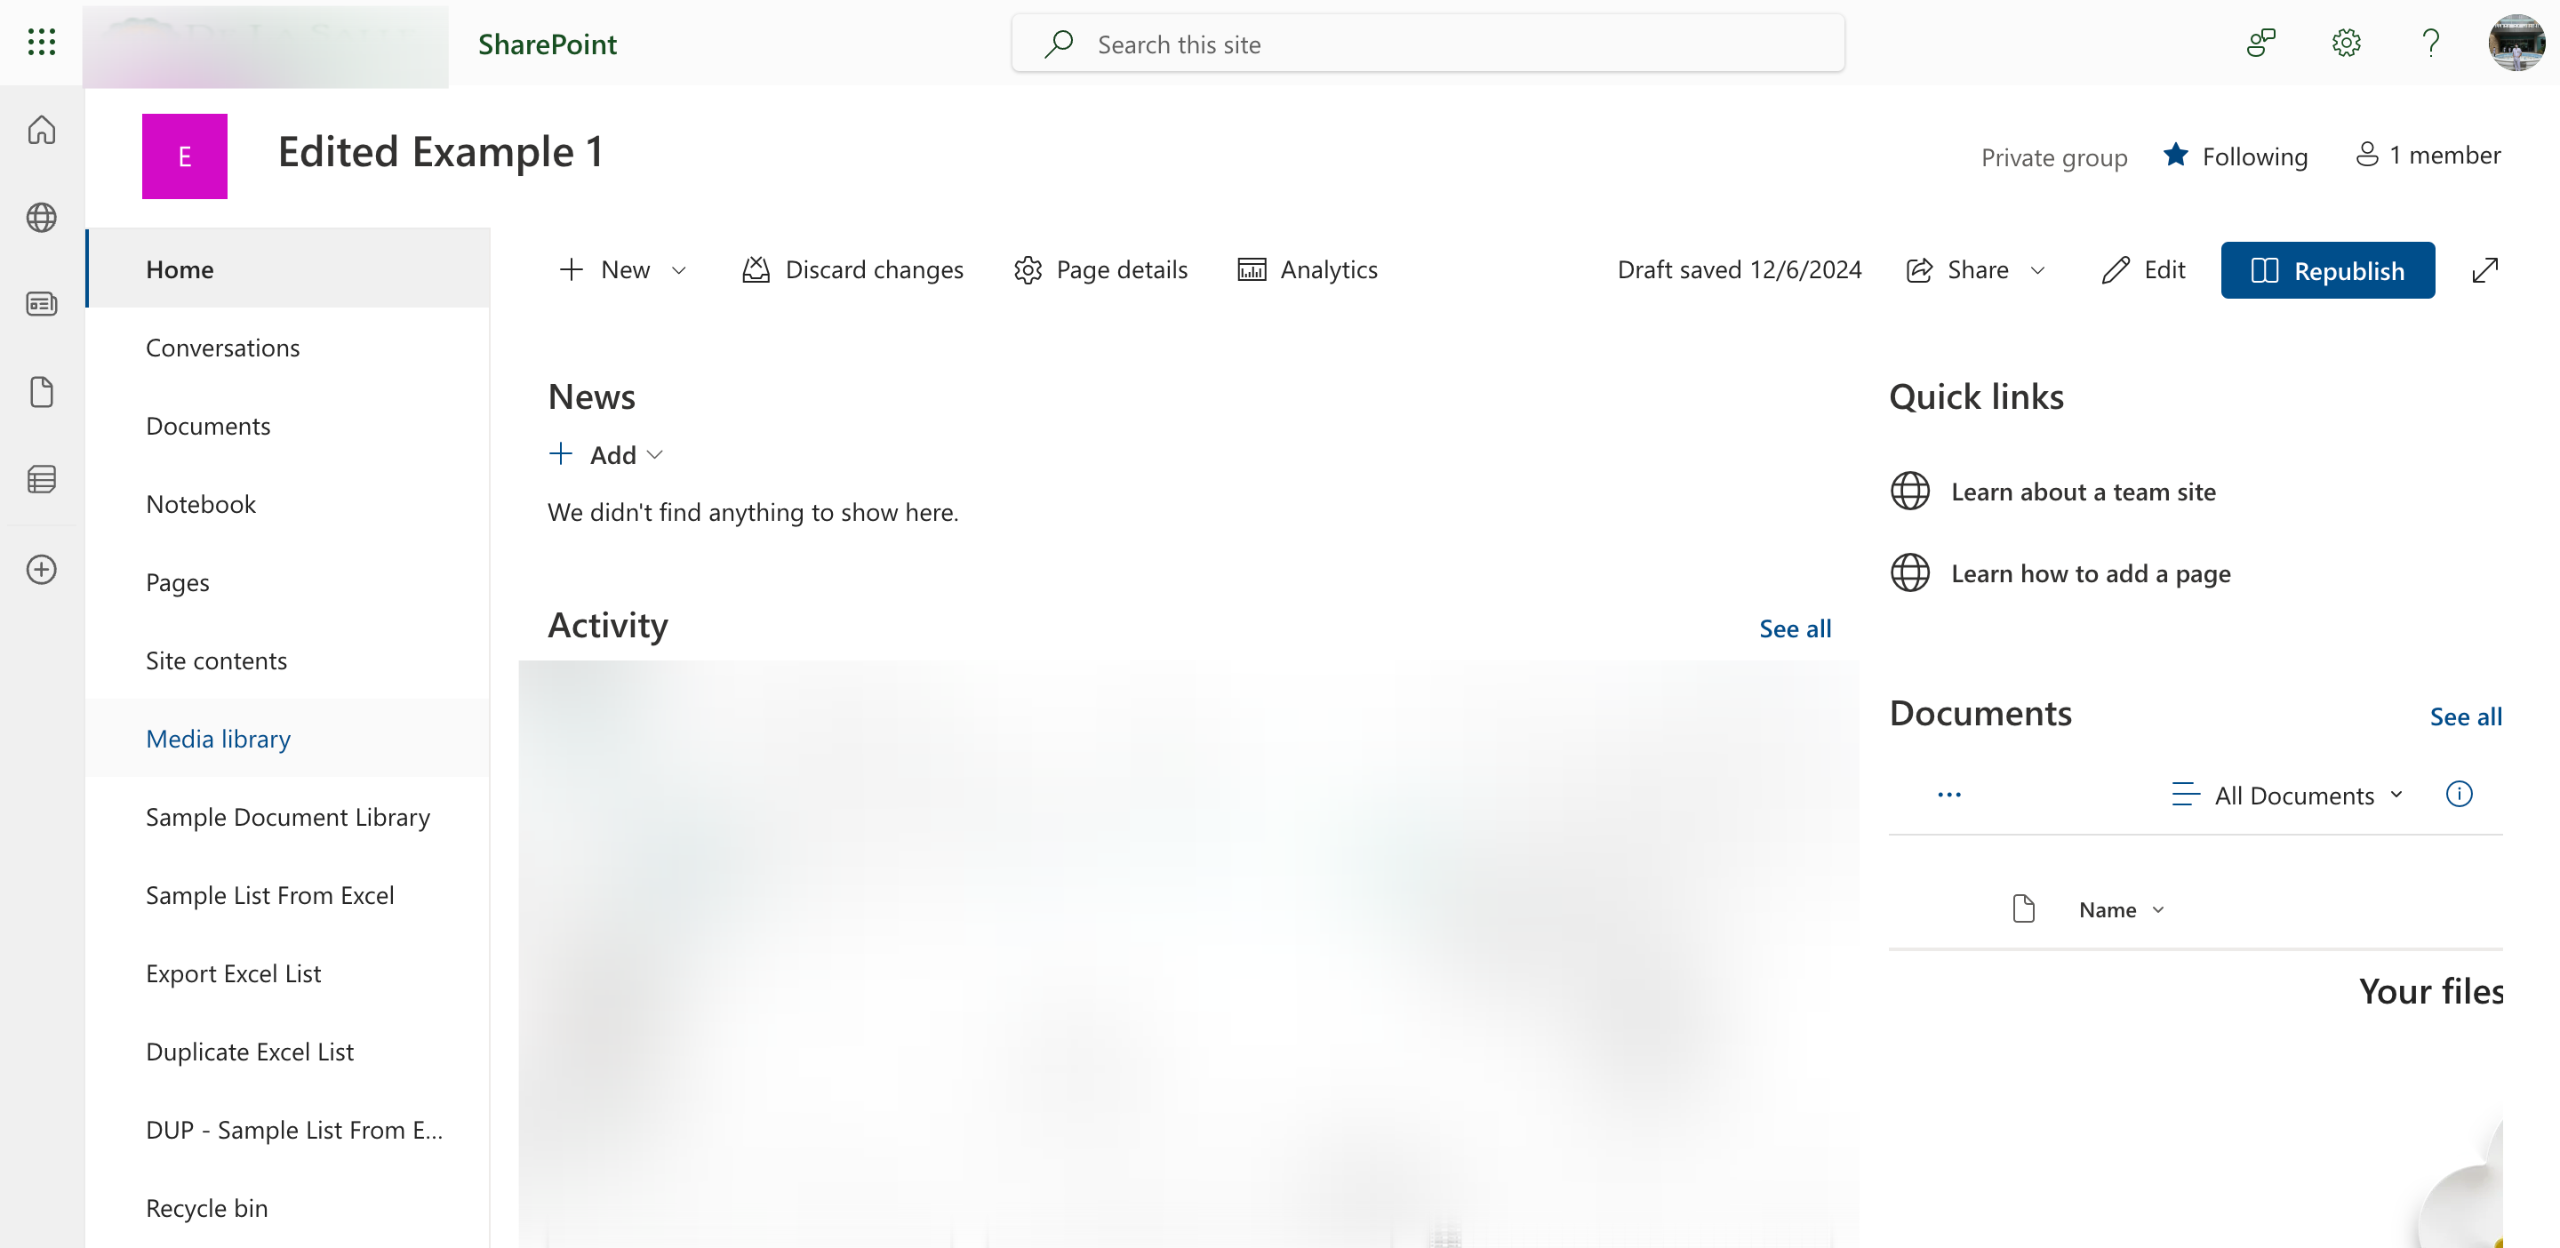Click the help question mark icon
Screen dimensions: 2560x1248
(x=2431, y=43)
